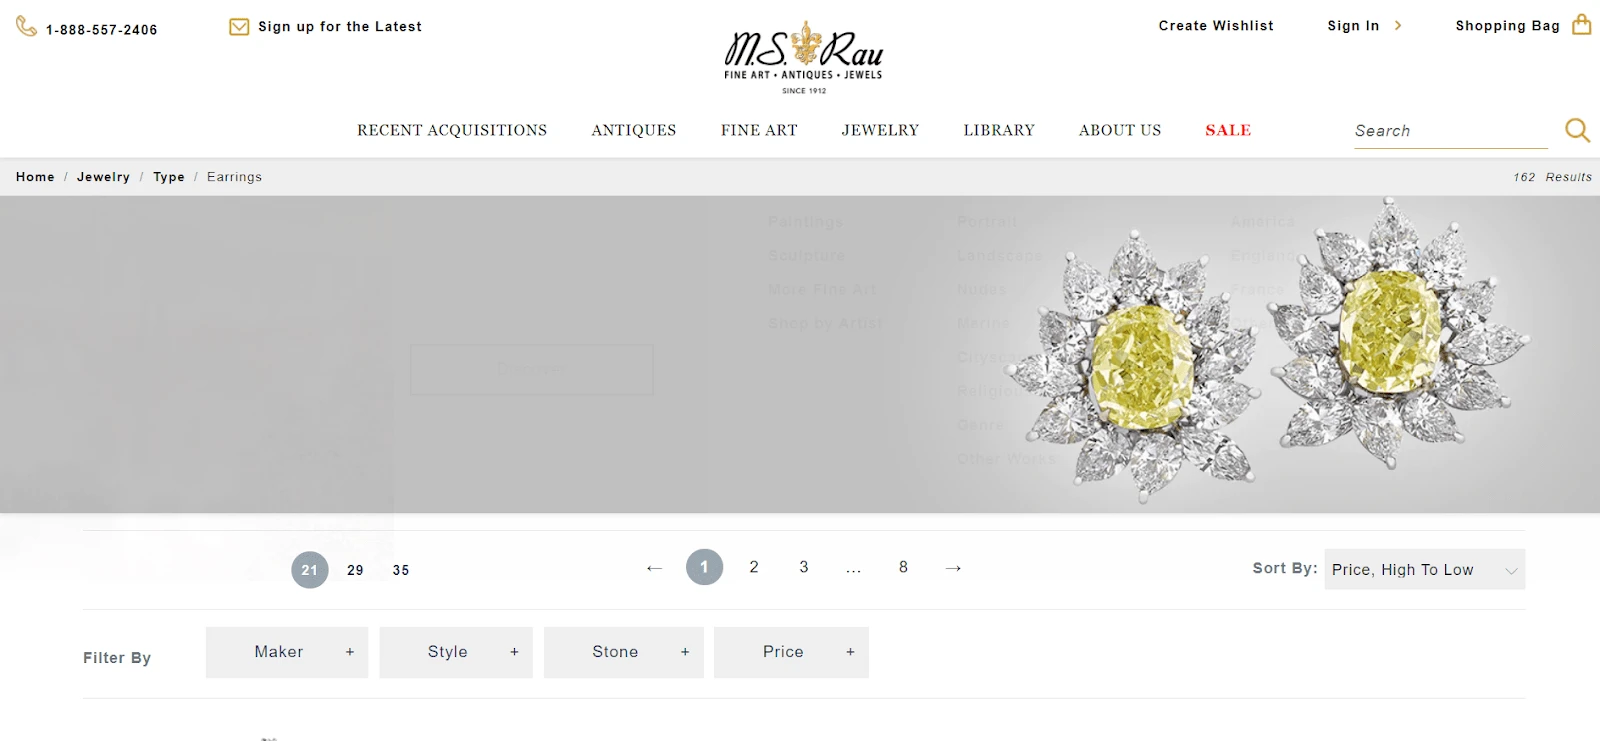Show 29 items per page
1600x741 pixels.
355,570
